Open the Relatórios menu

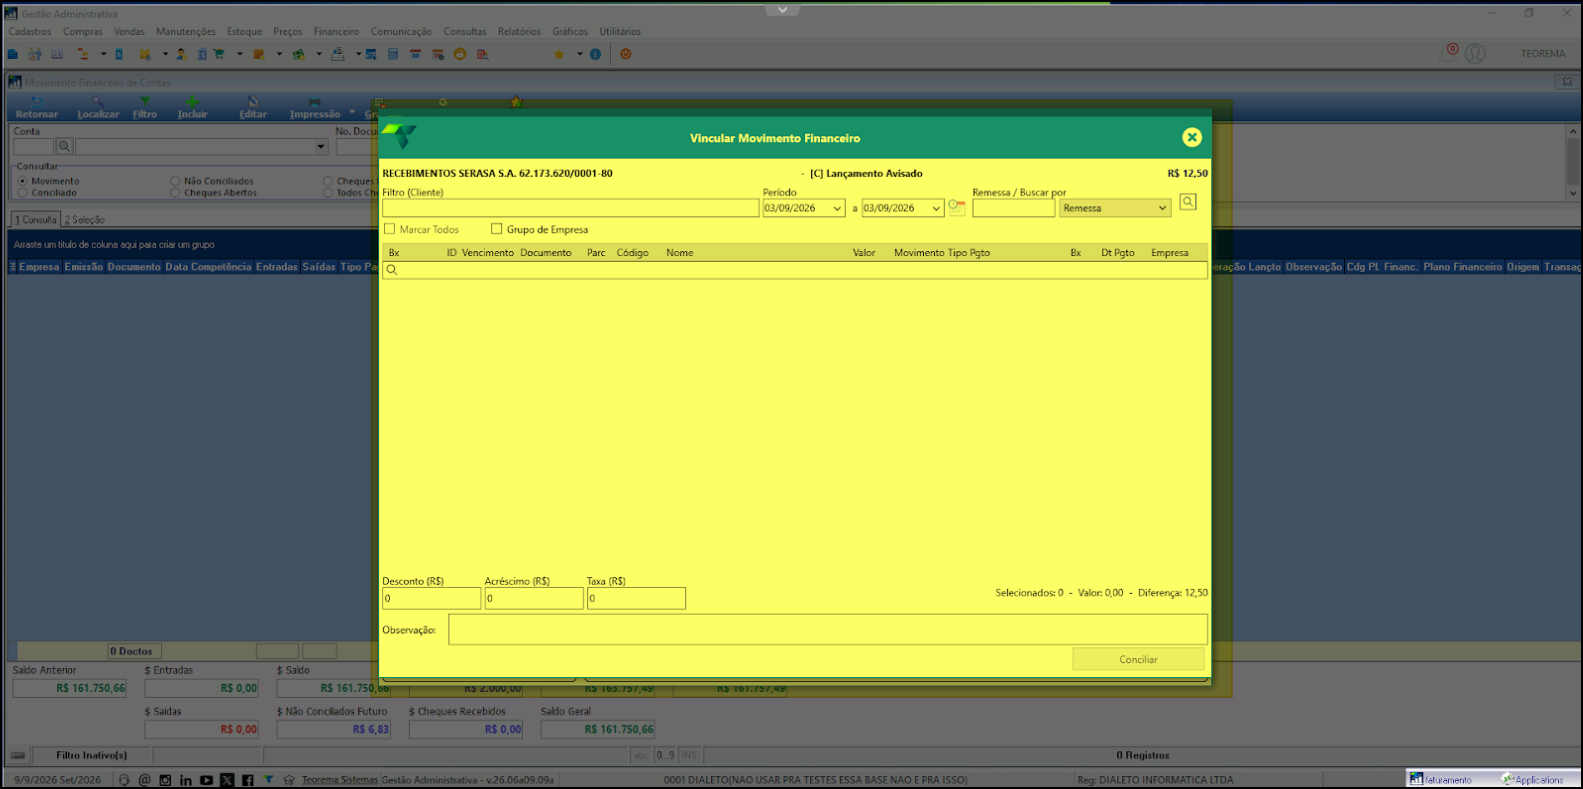(519, 31)
